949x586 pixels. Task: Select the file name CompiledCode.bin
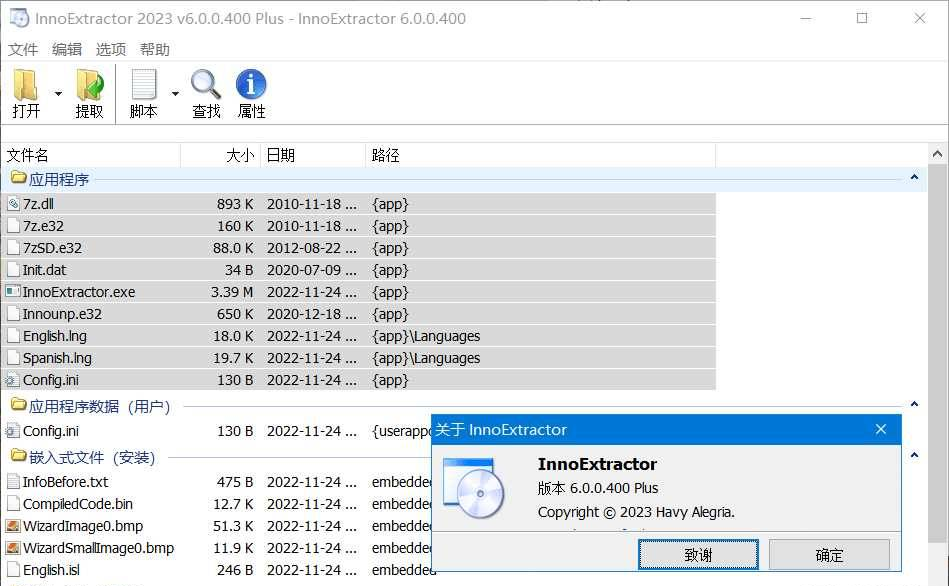click(77, 504)
